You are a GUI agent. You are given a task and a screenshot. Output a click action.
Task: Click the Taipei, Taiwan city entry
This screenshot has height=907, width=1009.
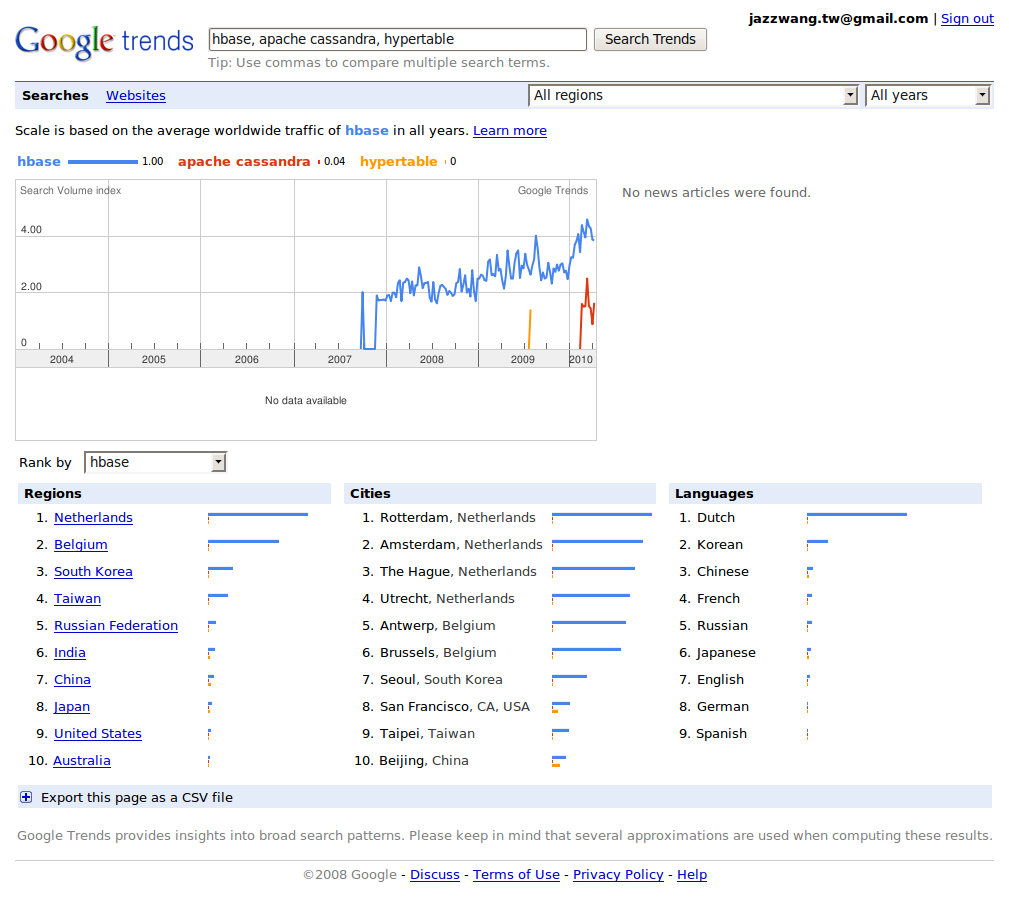(427, 734)
